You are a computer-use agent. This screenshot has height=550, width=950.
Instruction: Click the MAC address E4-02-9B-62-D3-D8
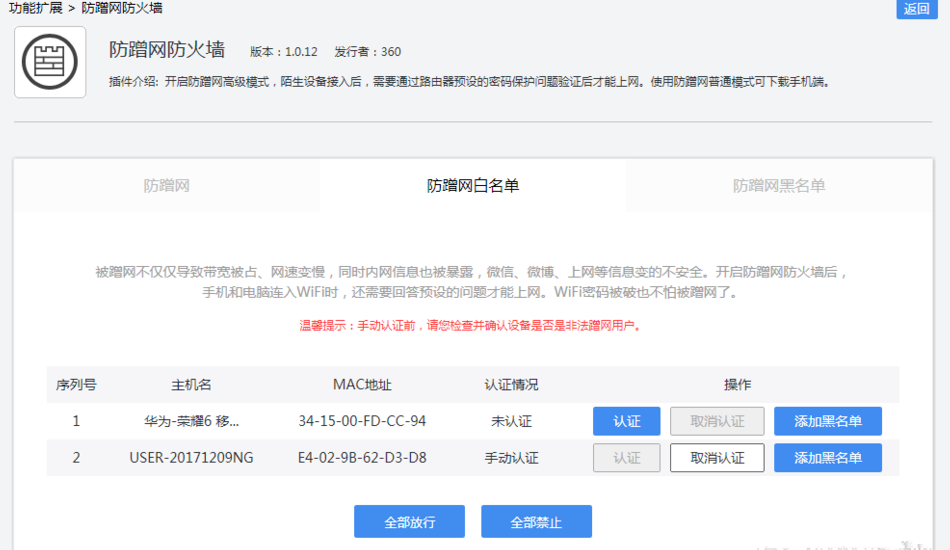pyautogui.click(x=362, y=458)
